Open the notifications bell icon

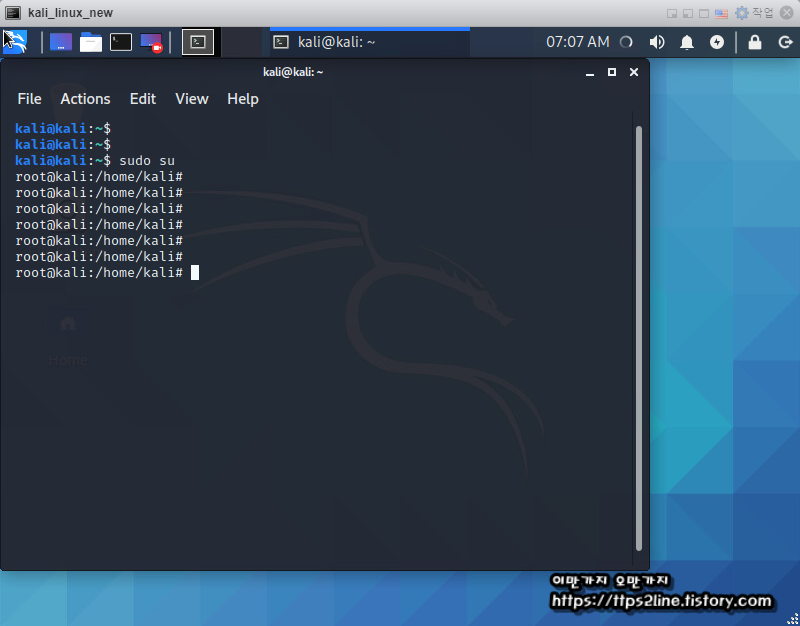[687, 42]
